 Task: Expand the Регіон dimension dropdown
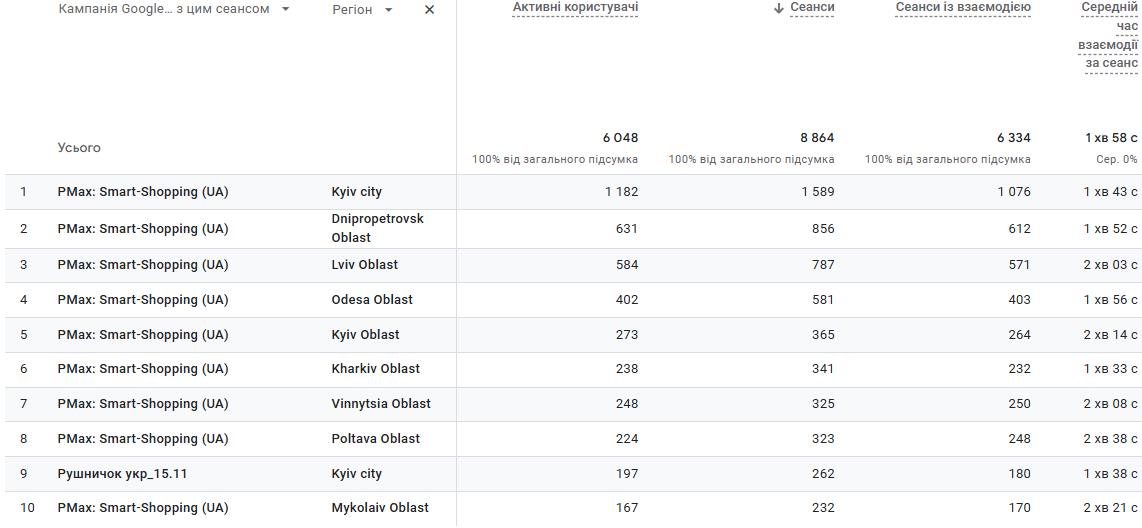388,10
